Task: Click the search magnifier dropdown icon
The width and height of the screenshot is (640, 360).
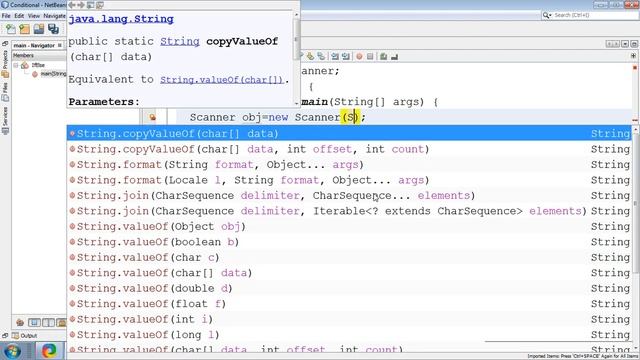Action: tap(547, 15)
